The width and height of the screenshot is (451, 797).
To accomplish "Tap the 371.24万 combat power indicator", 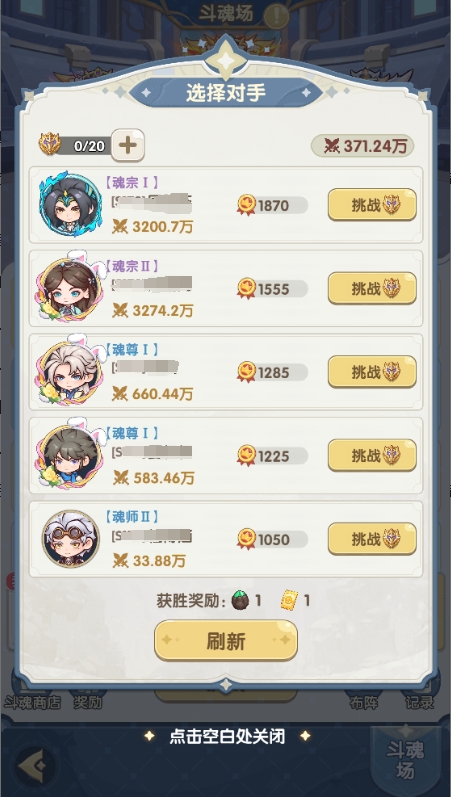I will tap(363, 146).
